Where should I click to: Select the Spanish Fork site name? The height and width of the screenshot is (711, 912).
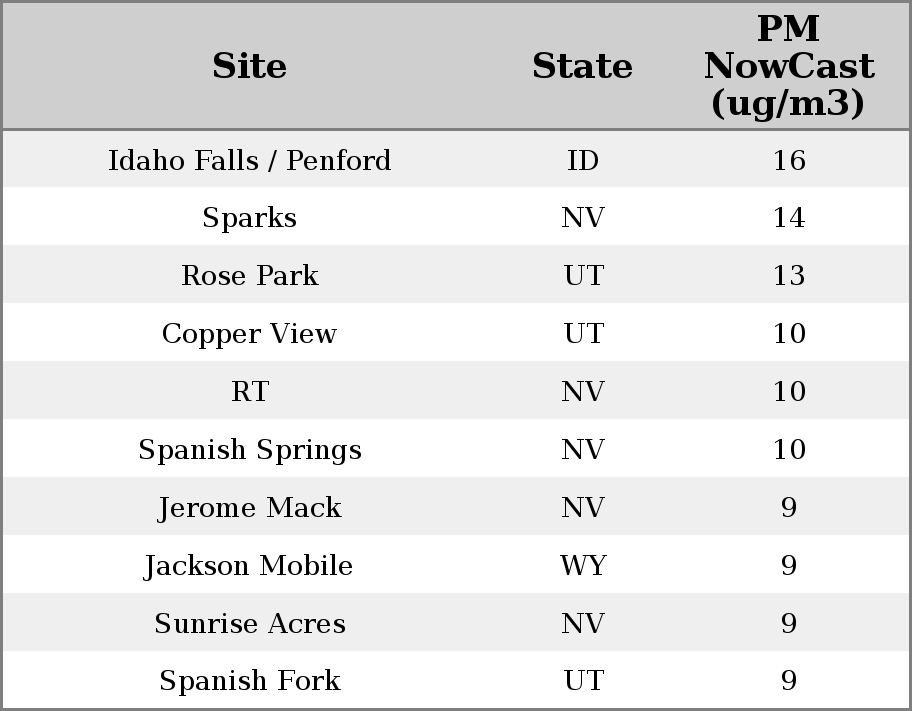[249, 681]
